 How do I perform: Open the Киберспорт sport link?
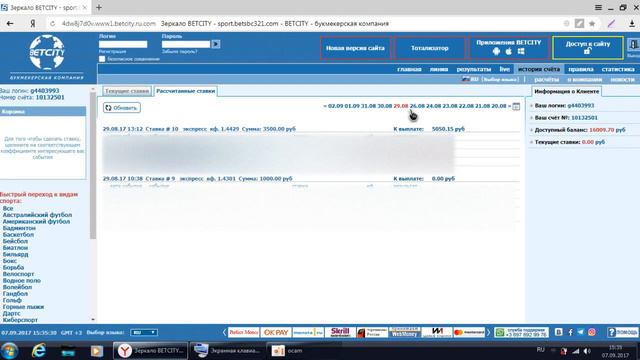tap(20, 320)
